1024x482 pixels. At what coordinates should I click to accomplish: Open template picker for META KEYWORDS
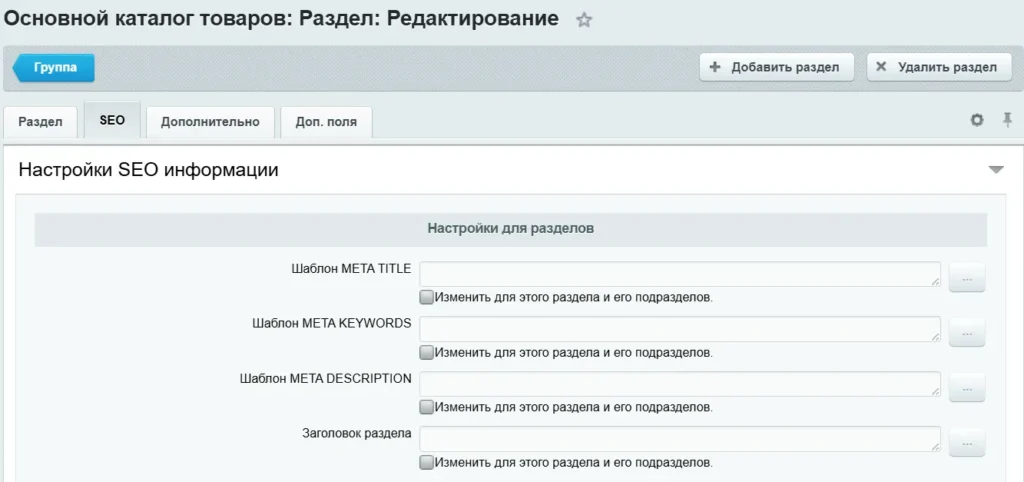[966, 334]
